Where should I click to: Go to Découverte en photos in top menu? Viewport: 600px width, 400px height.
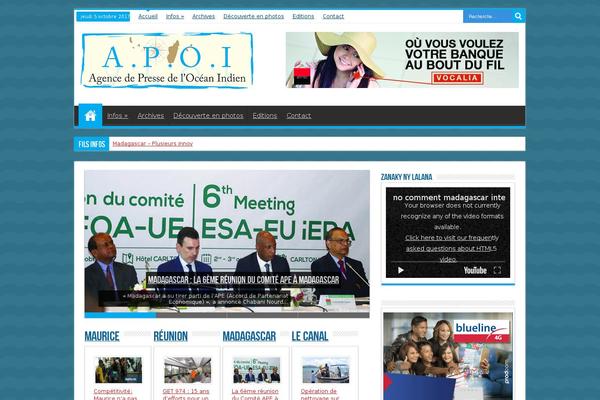[x=253, y=16]
